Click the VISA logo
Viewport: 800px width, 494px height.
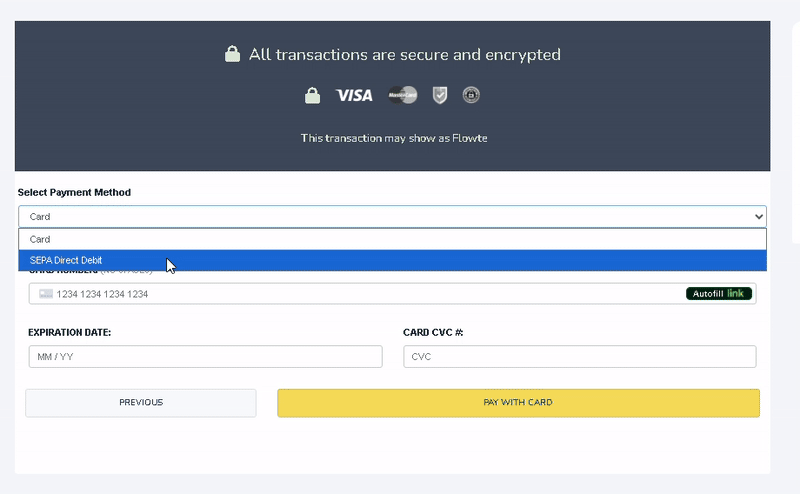354,95
